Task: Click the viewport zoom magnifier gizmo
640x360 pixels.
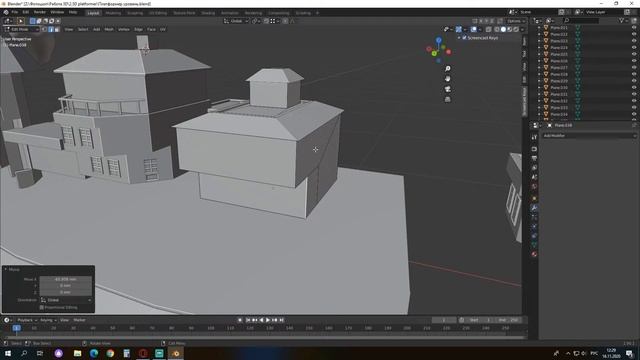Action: [448, 69]
